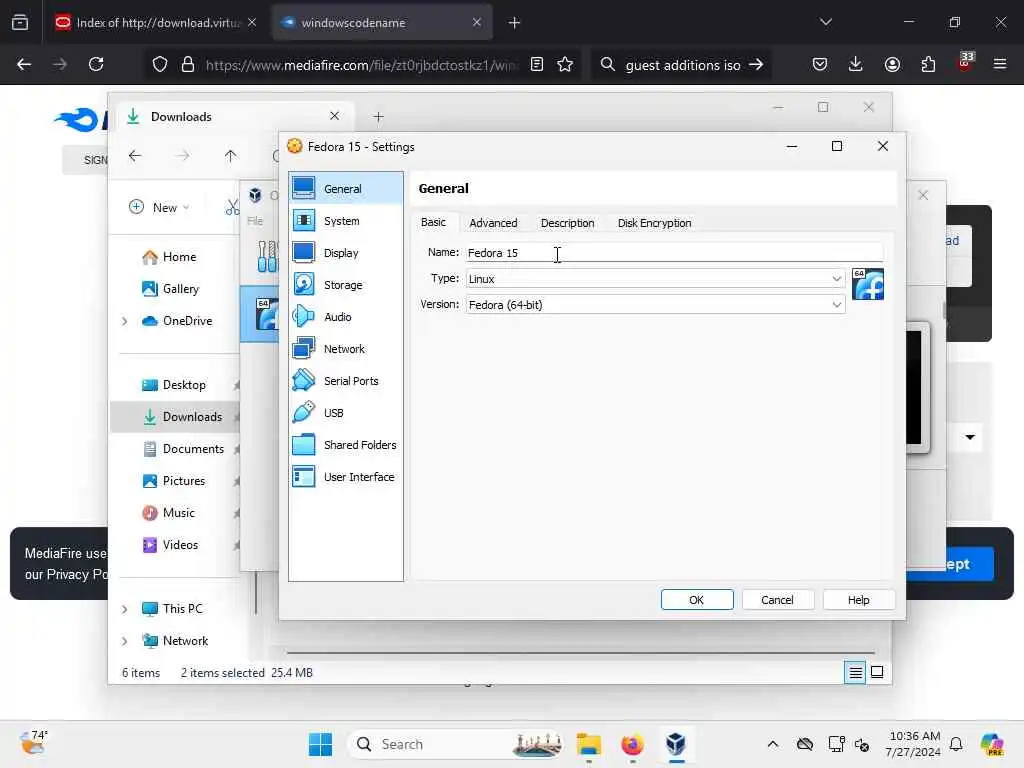Click the New button in File Explorer
Screen dimensions: 1024x768
(159, 207)
